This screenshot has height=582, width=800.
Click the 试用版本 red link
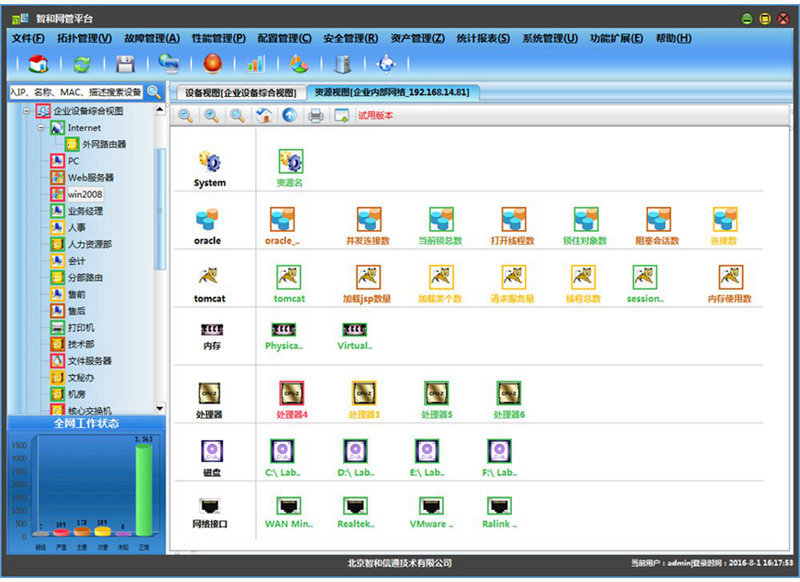pos(375,116)
